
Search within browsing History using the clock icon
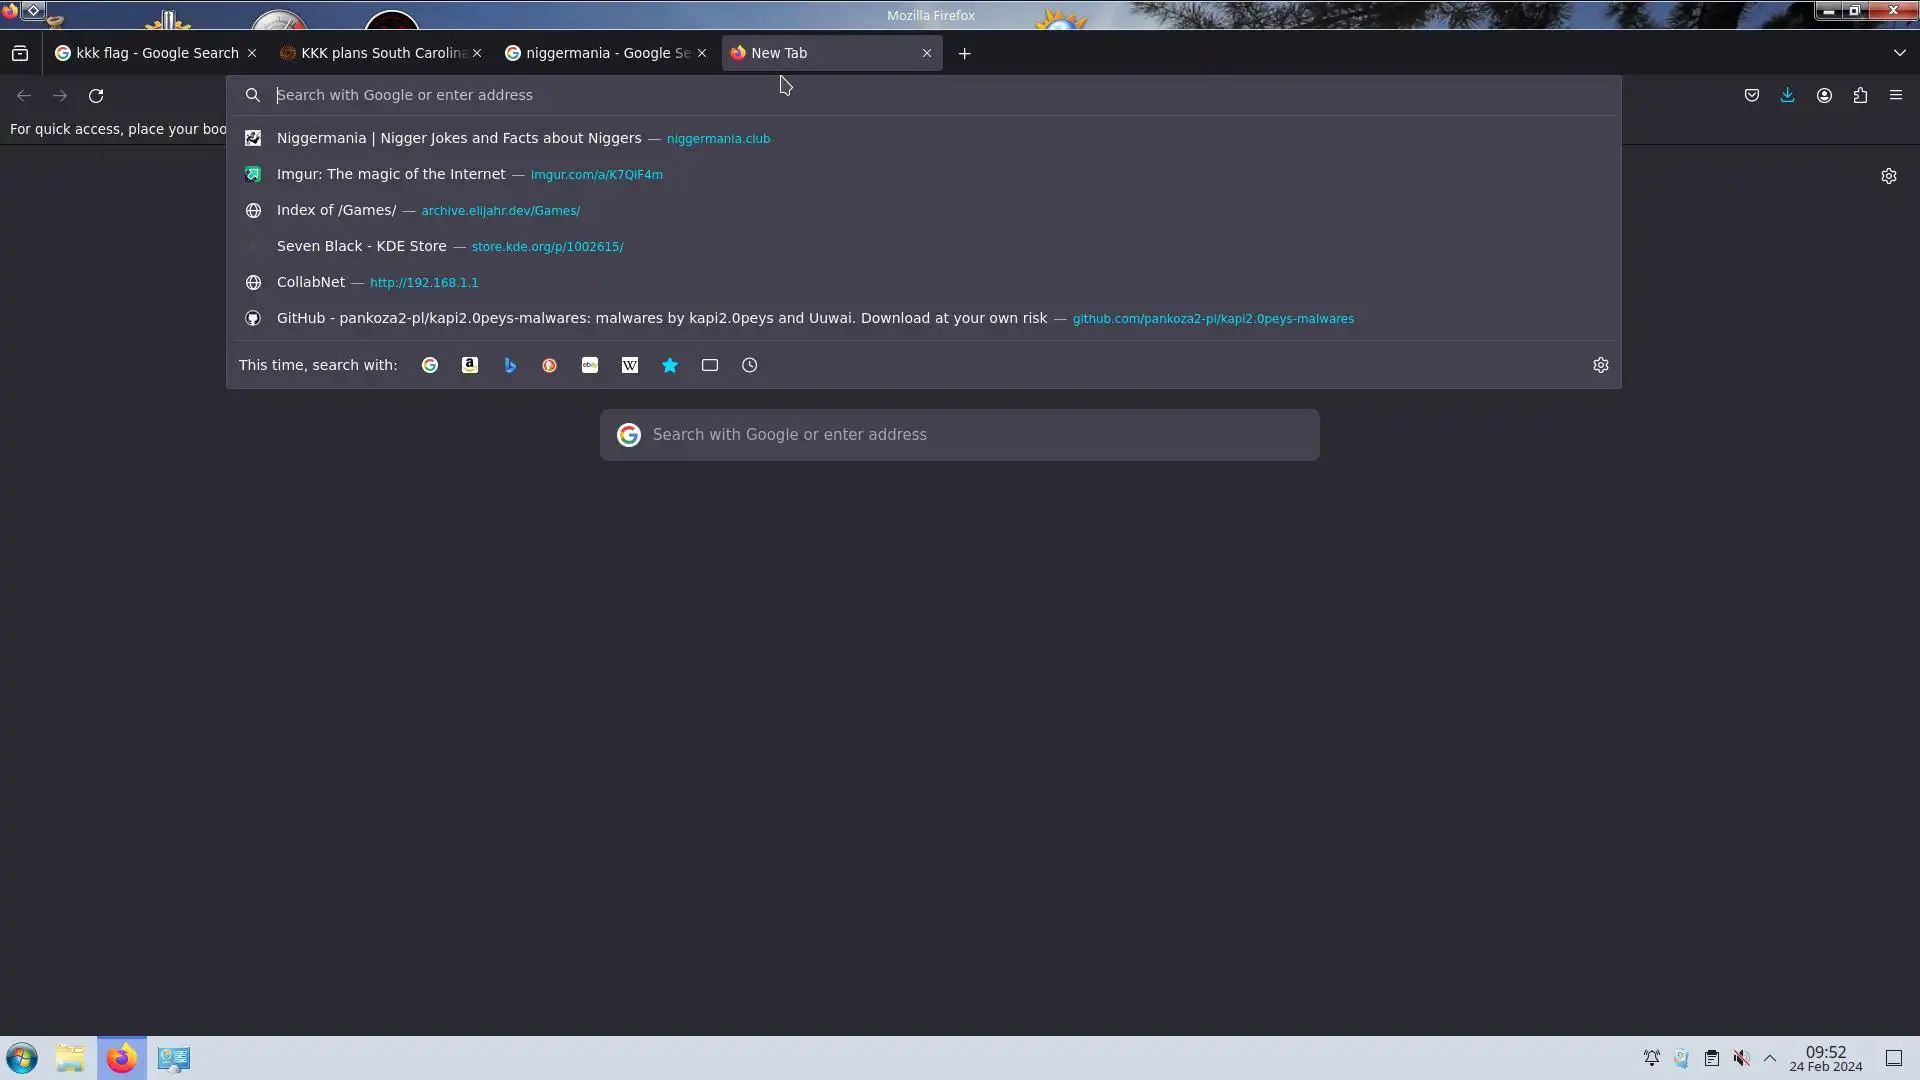750,366
